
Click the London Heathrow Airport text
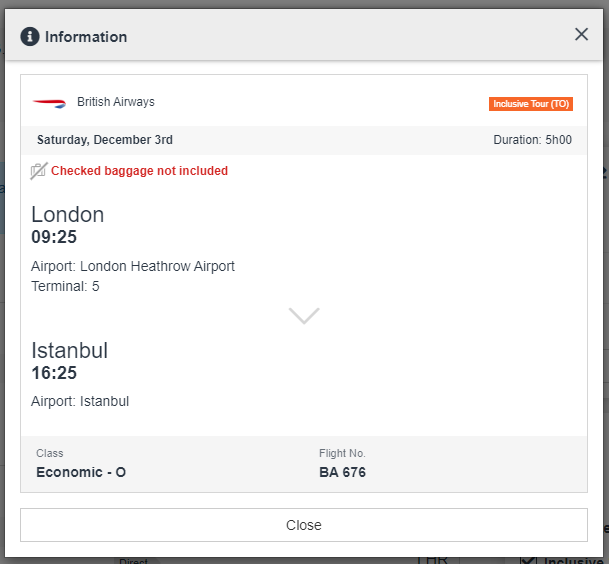pyautogui.click(x=157, y=266)
